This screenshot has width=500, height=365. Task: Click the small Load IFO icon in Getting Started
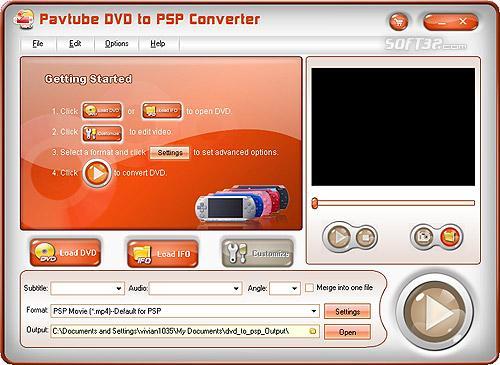(162, 111)
